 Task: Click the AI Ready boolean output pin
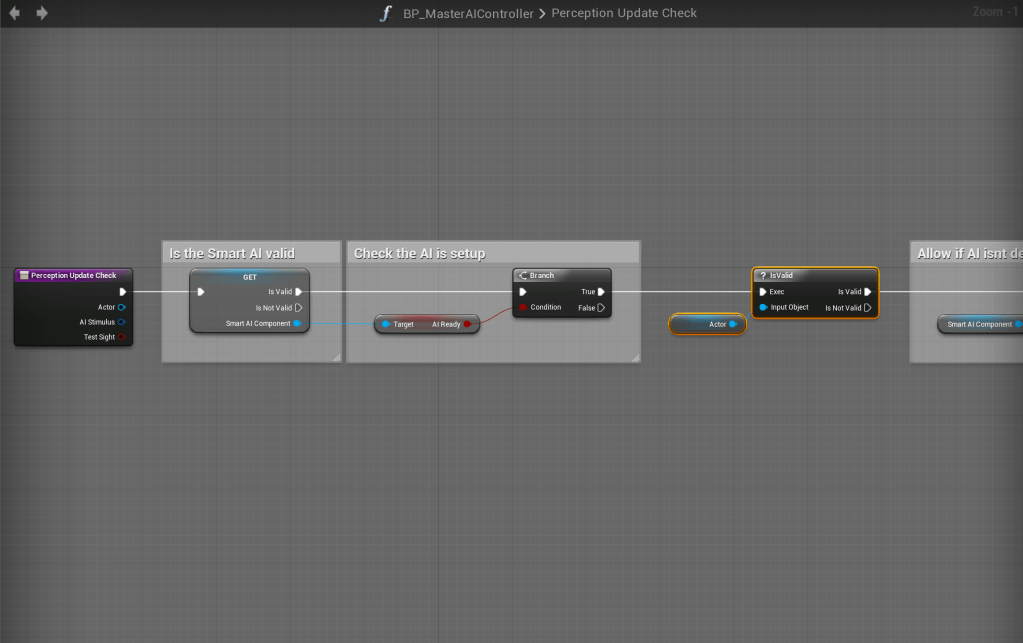pyautogui.click(x=467, y=324)
